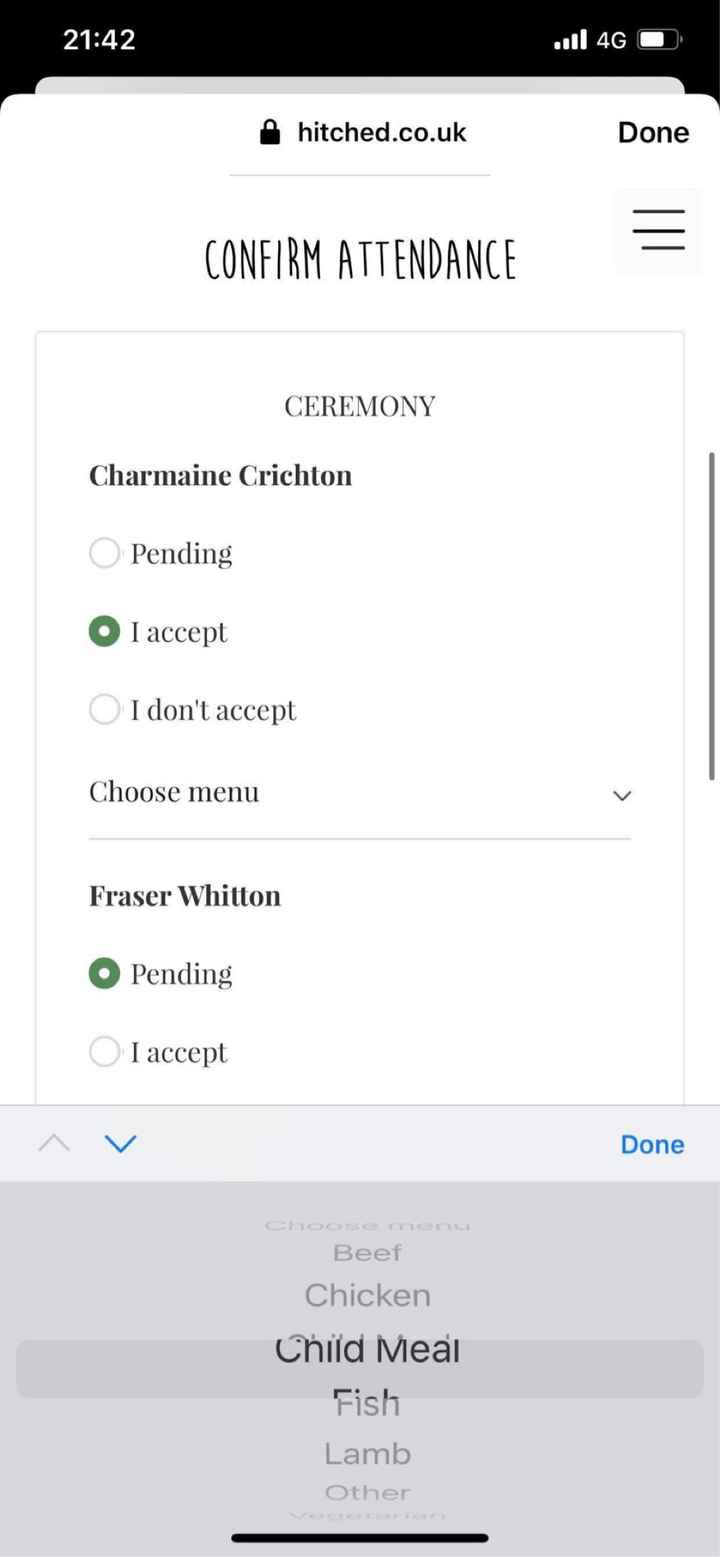This screenshot has width=720, height=1557.
Task: Tap the clock showing 21:42
Action: pos(98,38)
